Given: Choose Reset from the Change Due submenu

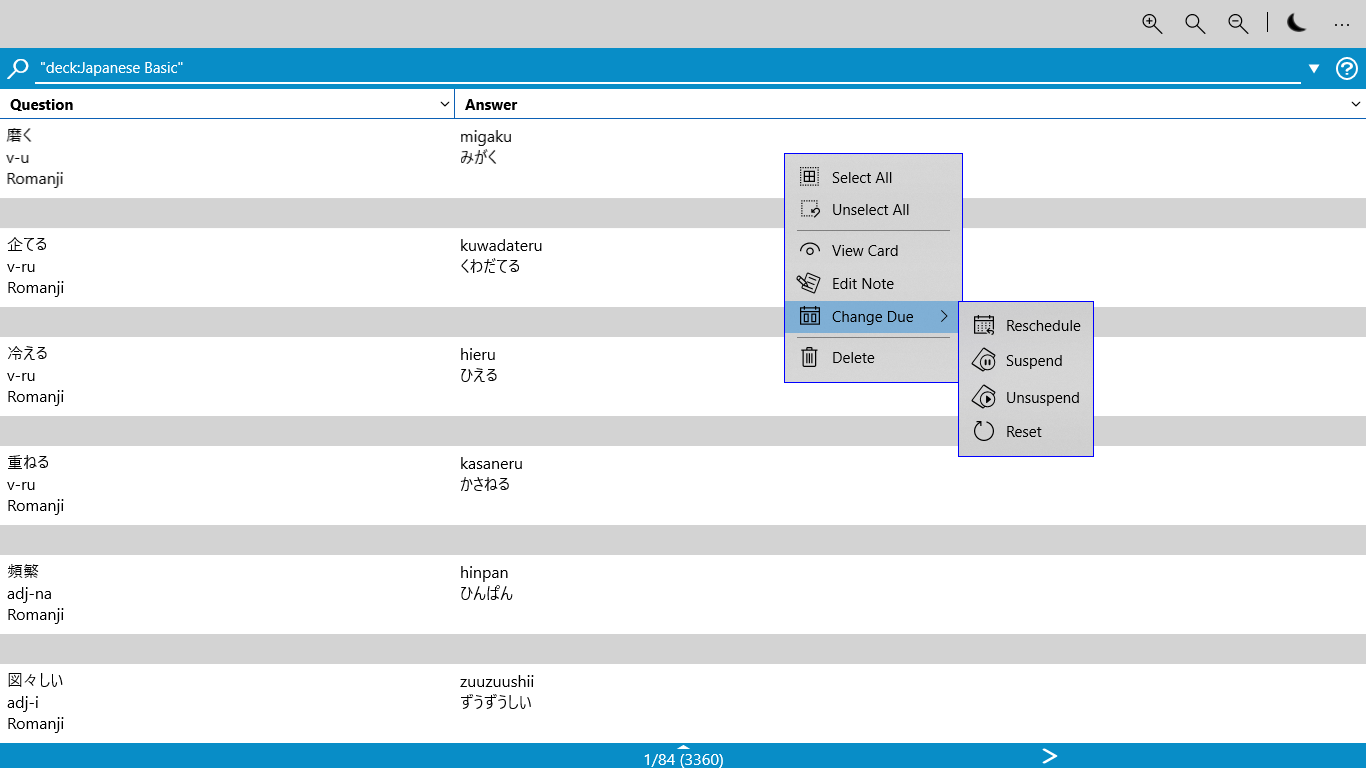Looking at the screenshot, I should tap(1022, 431).
